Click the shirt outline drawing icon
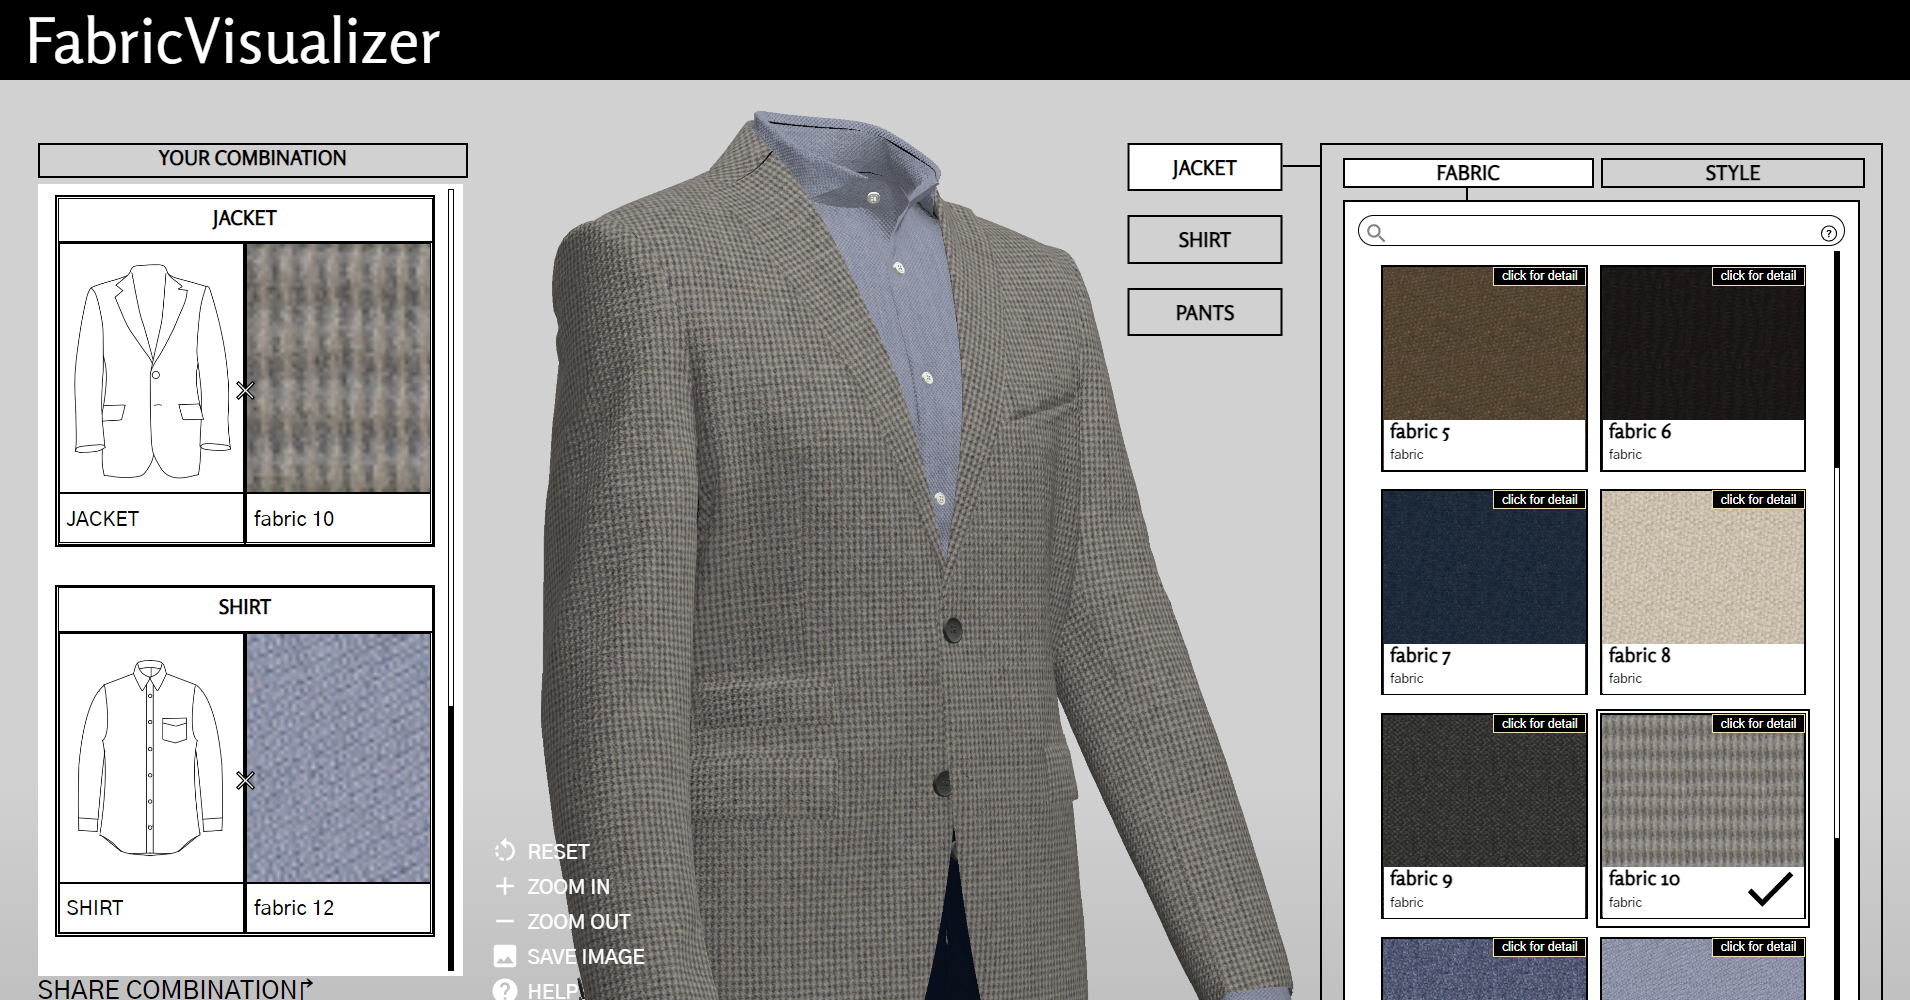The width and height of the screenshot is (1910, 1000). tap(151, 758)
